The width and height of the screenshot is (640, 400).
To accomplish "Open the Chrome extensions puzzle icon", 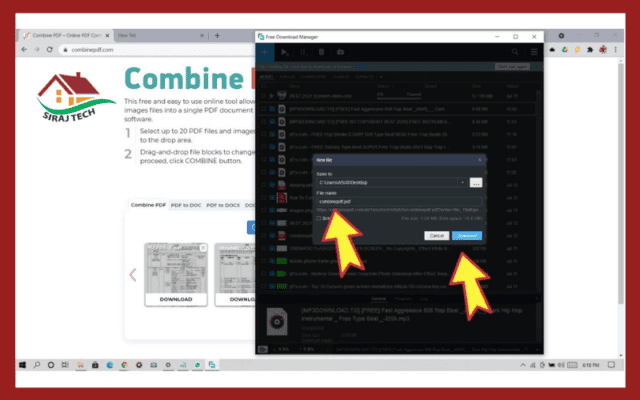I will coord(590,49).
